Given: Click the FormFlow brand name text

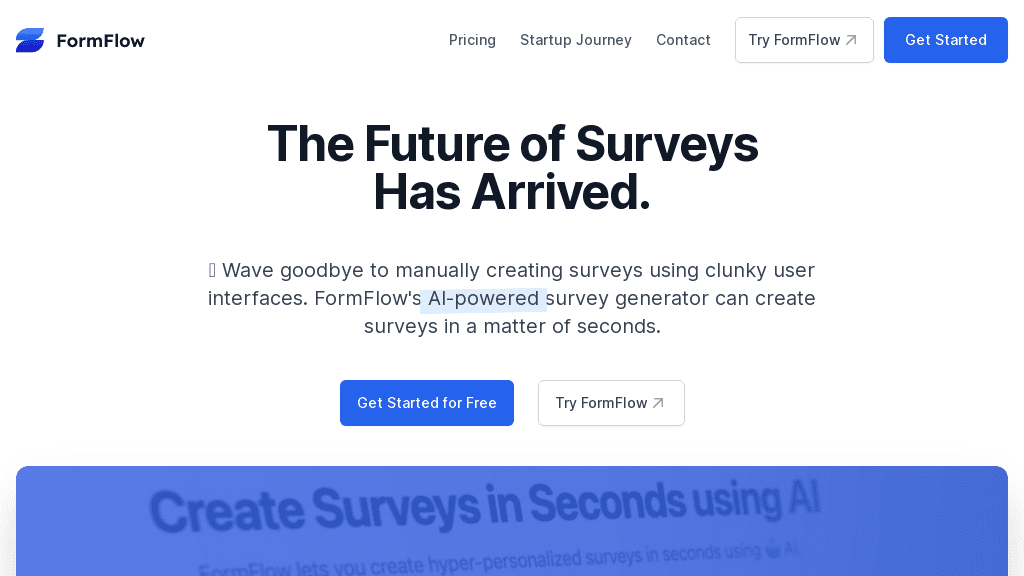Looking at the screenshot, I should (100, 41).
